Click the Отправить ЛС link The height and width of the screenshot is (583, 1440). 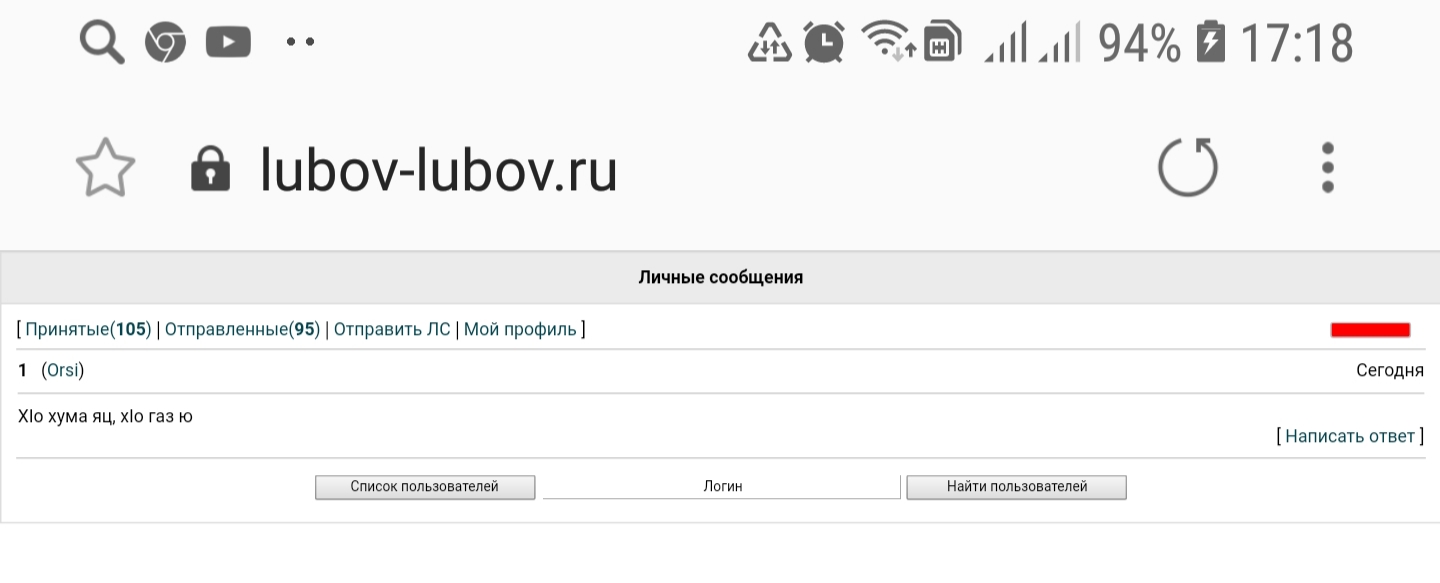[392, 329]
